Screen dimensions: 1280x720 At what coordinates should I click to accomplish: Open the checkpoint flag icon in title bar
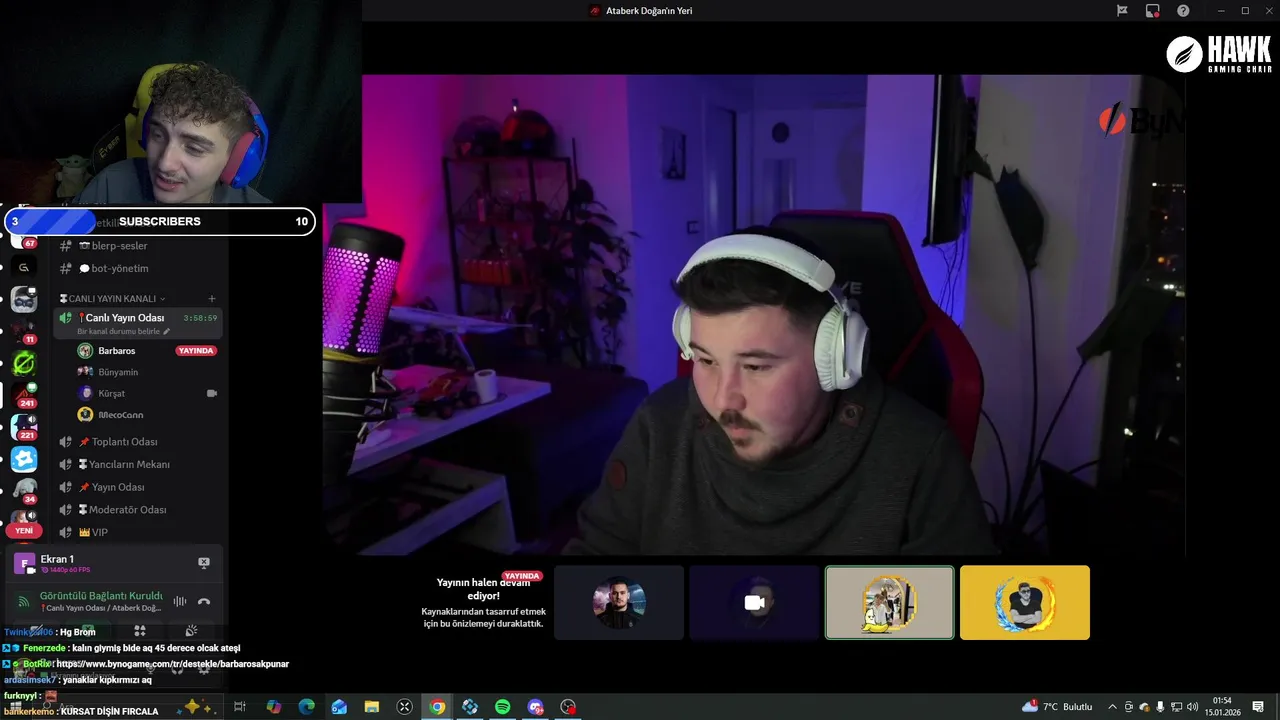coord(1122,11)
